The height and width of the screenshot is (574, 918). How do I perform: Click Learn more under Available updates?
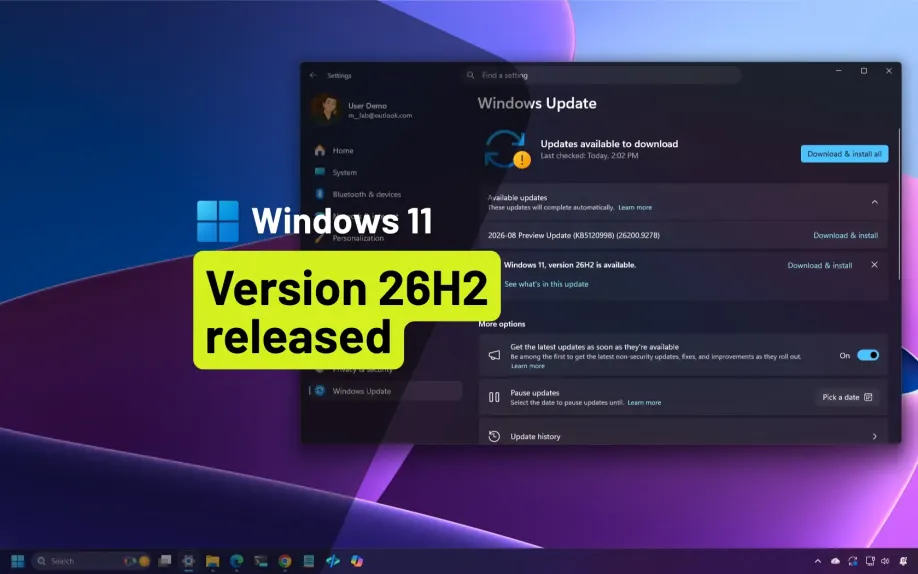[x=635, y=207]
